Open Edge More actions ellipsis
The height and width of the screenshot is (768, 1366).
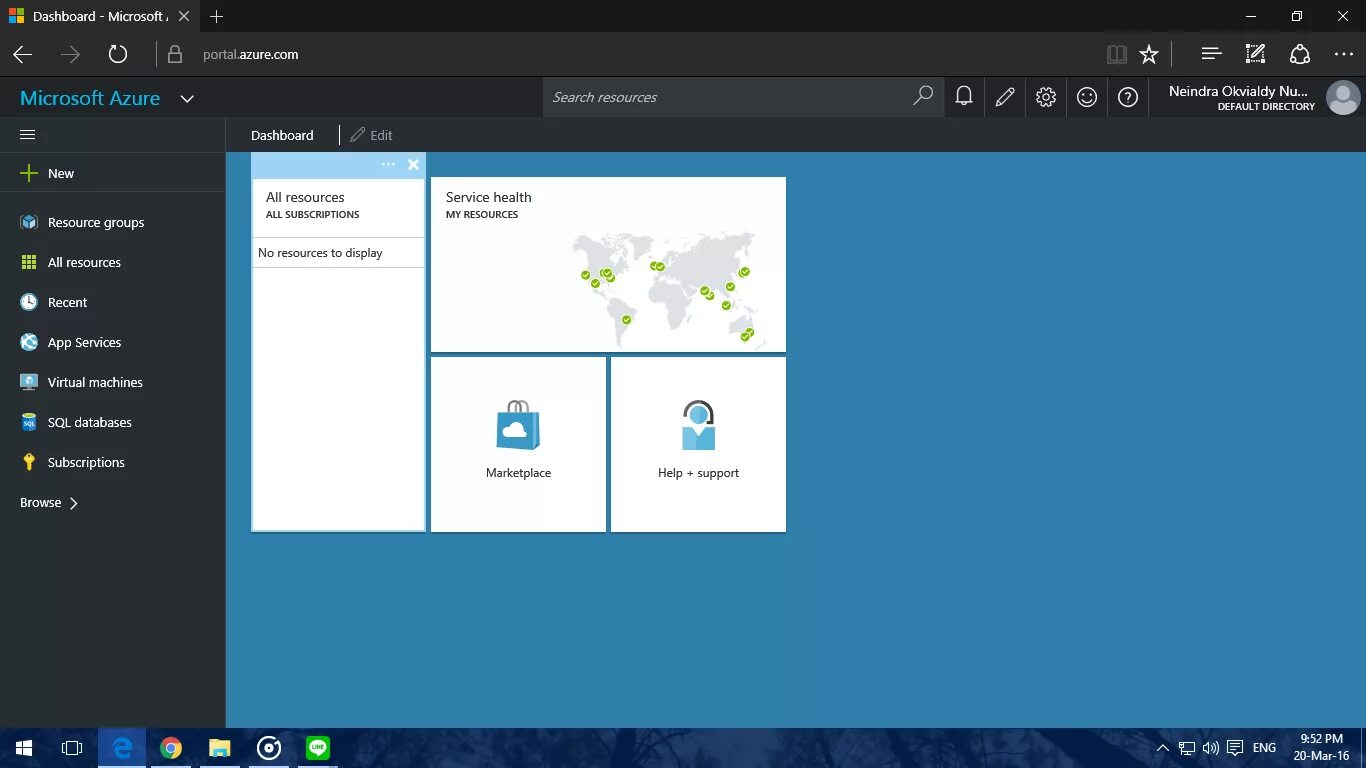(1343, 54)
